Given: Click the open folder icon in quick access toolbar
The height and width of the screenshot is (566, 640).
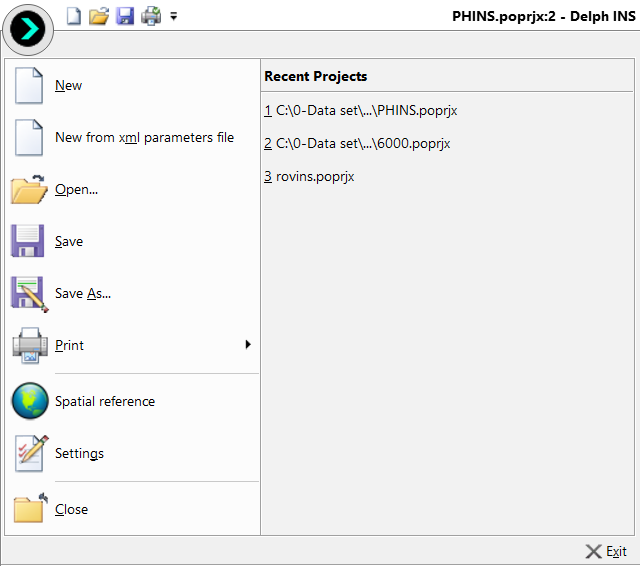Looking at the screenshot, I should (x=99, y=16).
